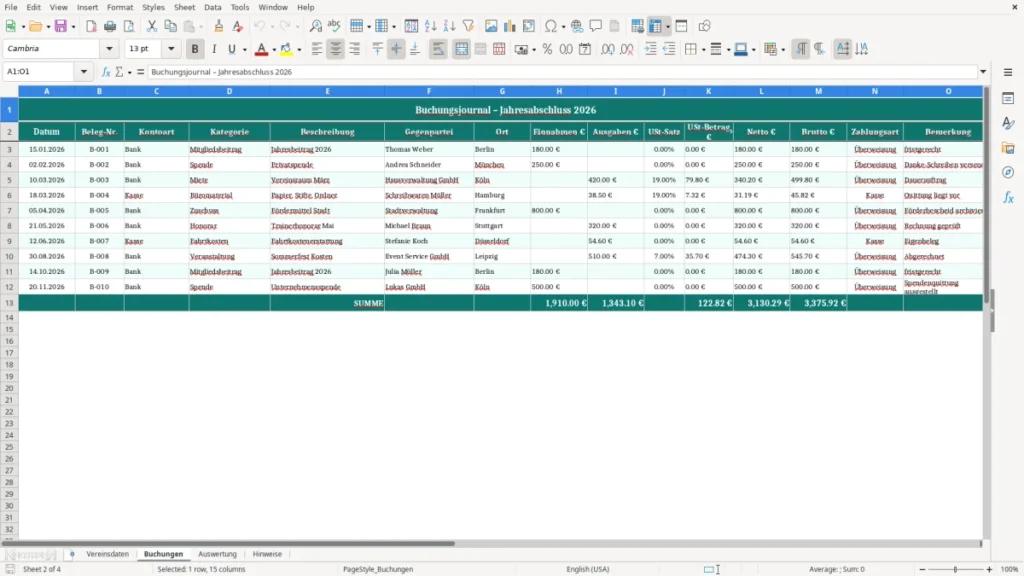The image size is (1024, 576).
Task: Click sidebar settings hamburger button
Action: (x=1008, y=72)
